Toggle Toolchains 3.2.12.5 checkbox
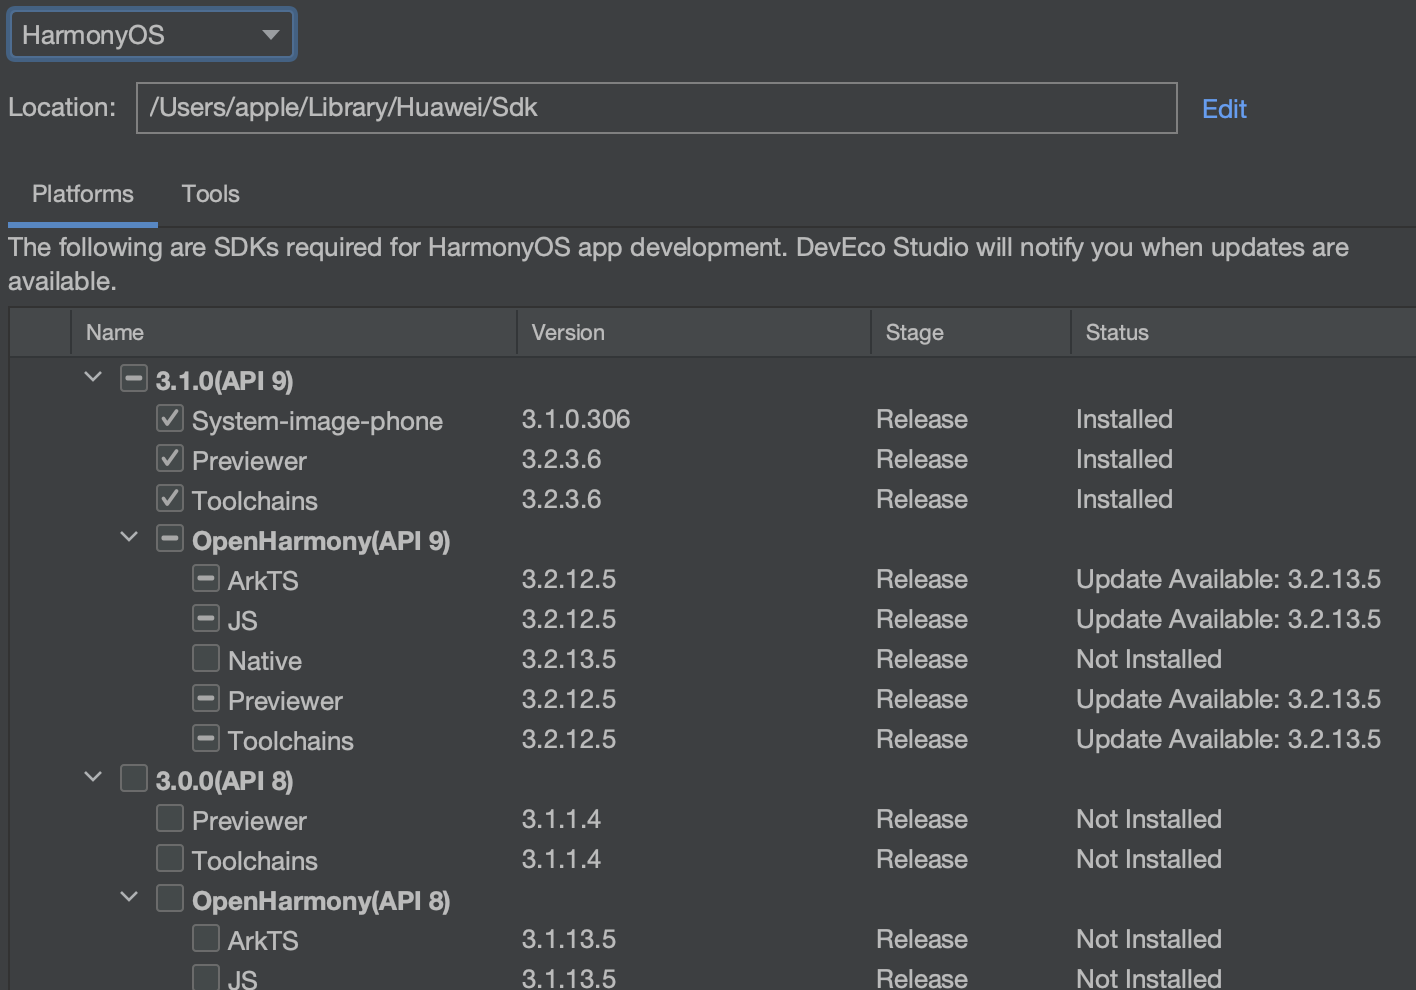Viewport: 1416px width, 990px height. tap(206, 738)
